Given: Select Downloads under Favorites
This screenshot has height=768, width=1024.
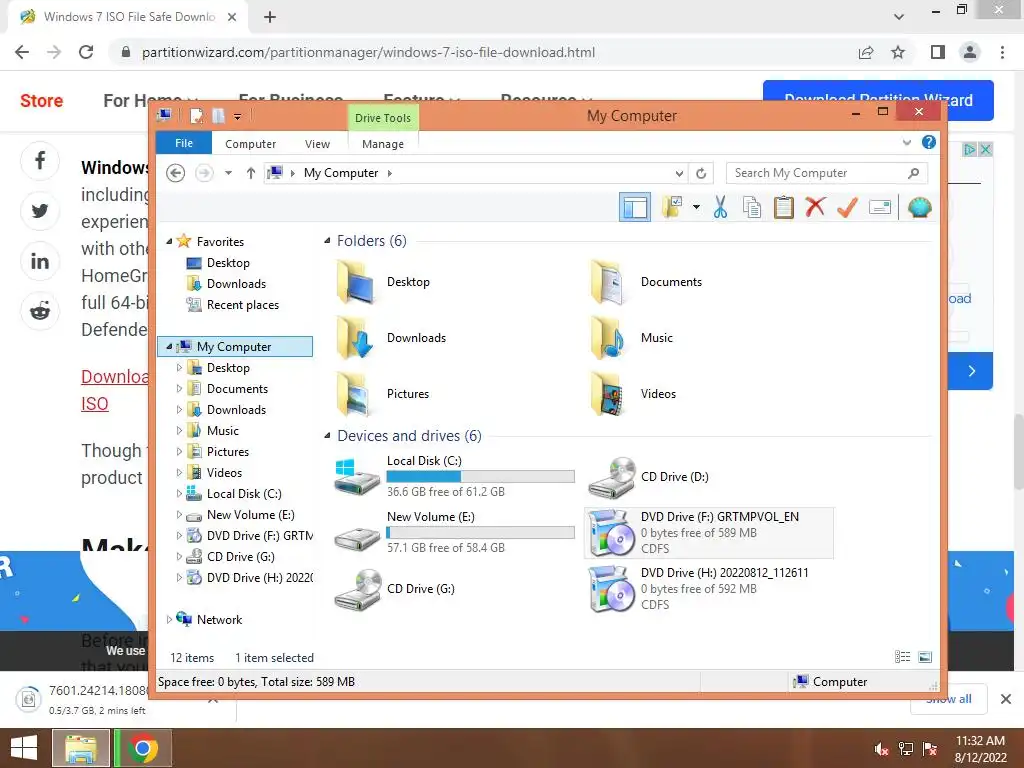Looking at the screenshot, I should point(236,283).
